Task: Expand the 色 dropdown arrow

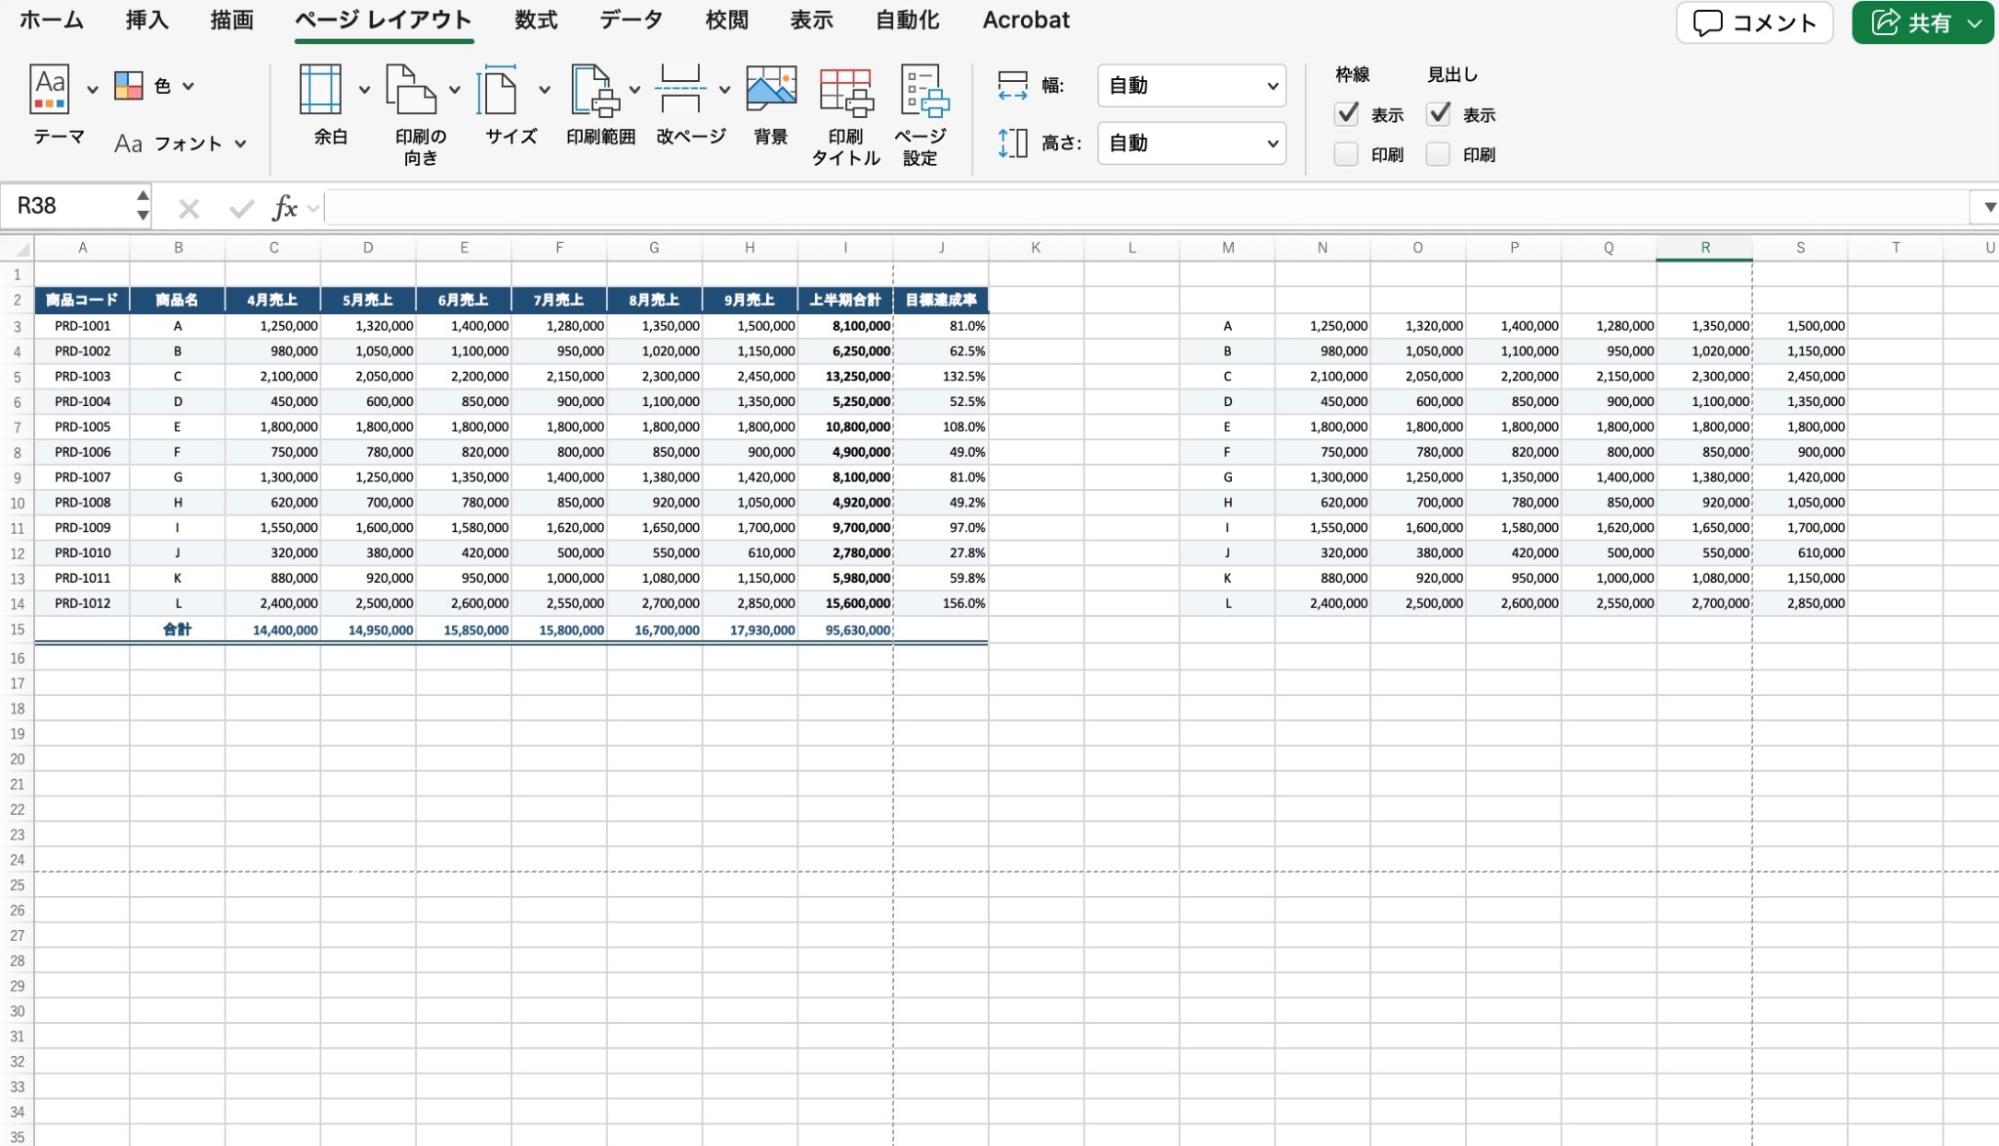Action: point(188,86)
